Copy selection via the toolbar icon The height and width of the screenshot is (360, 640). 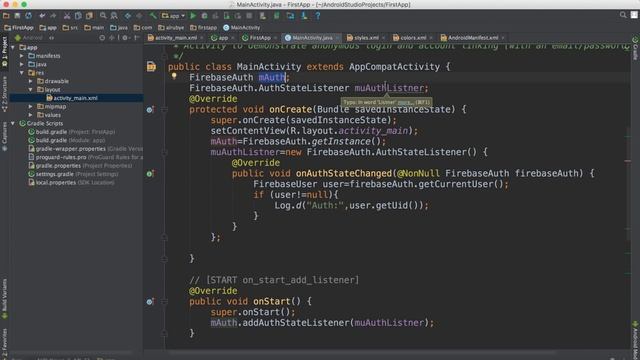(x=78, y=16)
